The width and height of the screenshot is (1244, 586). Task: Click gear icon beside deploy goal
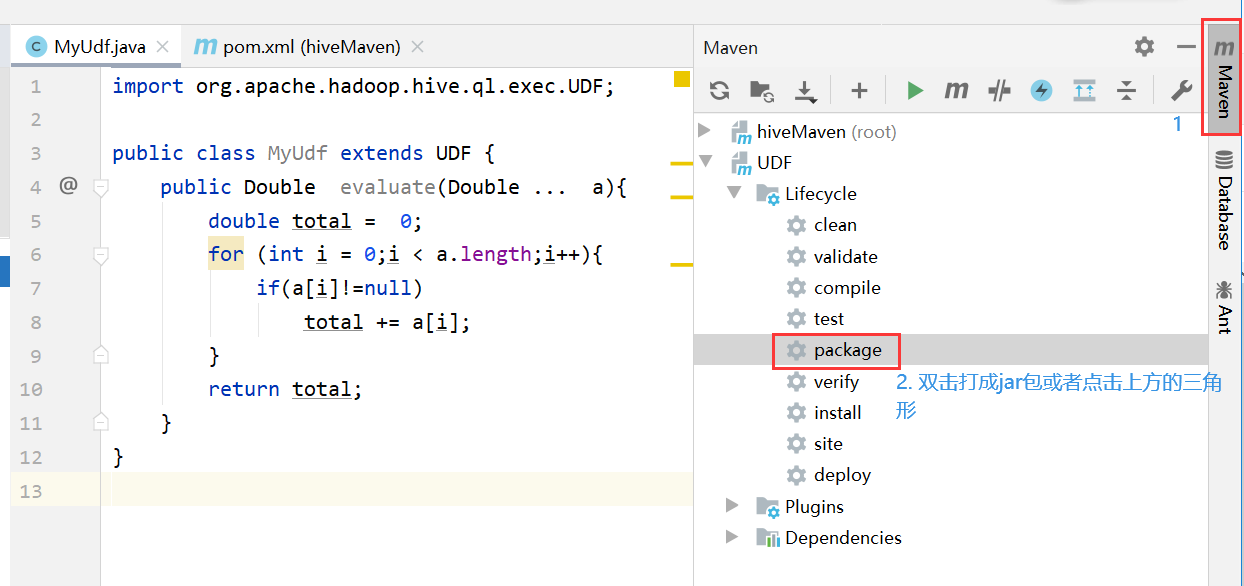click(796, 474)
